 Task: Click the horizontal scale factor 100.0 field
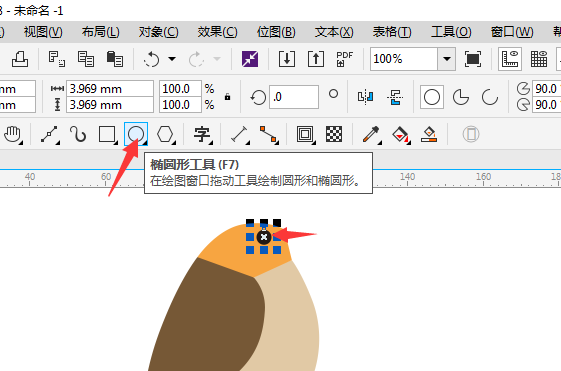tap(180, 88)
